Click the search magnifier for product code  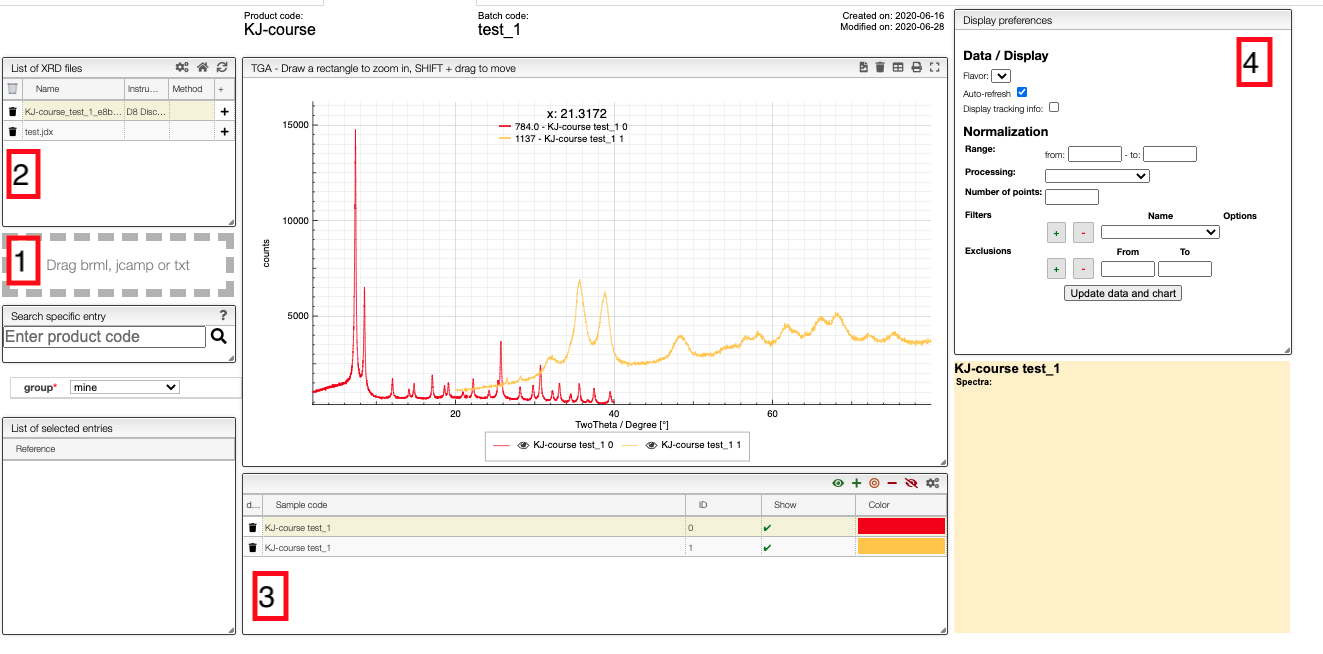(219, 337)
